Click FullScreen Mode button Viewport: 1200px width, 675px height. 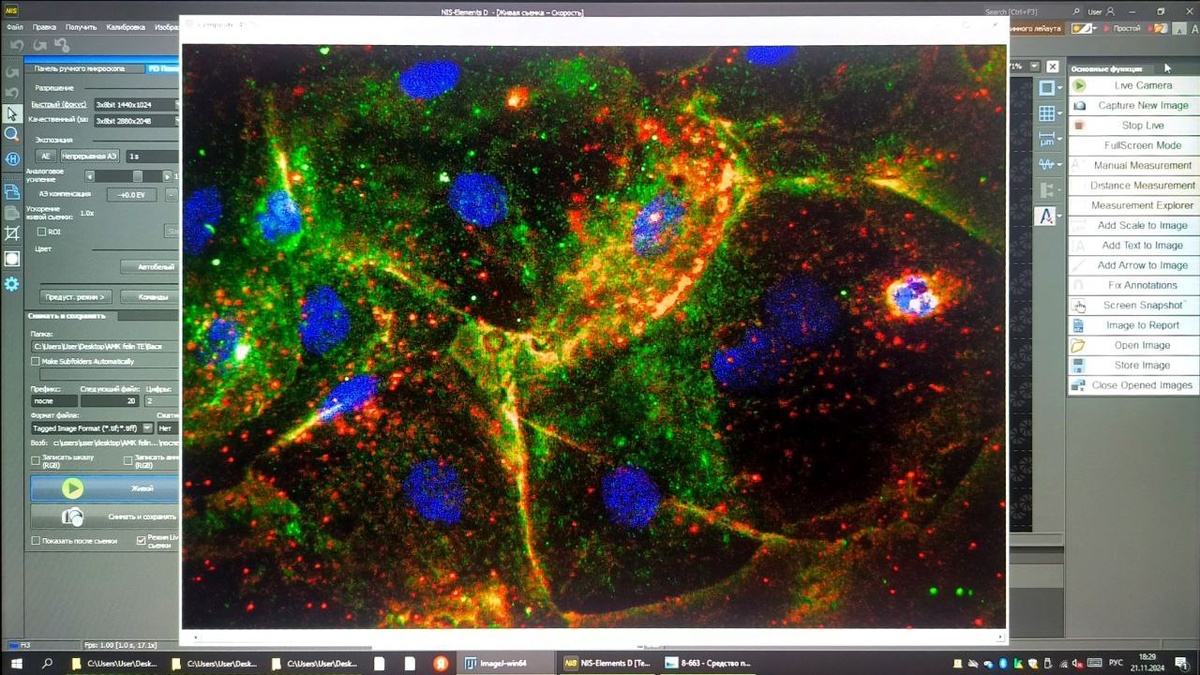click(1133, 145)
